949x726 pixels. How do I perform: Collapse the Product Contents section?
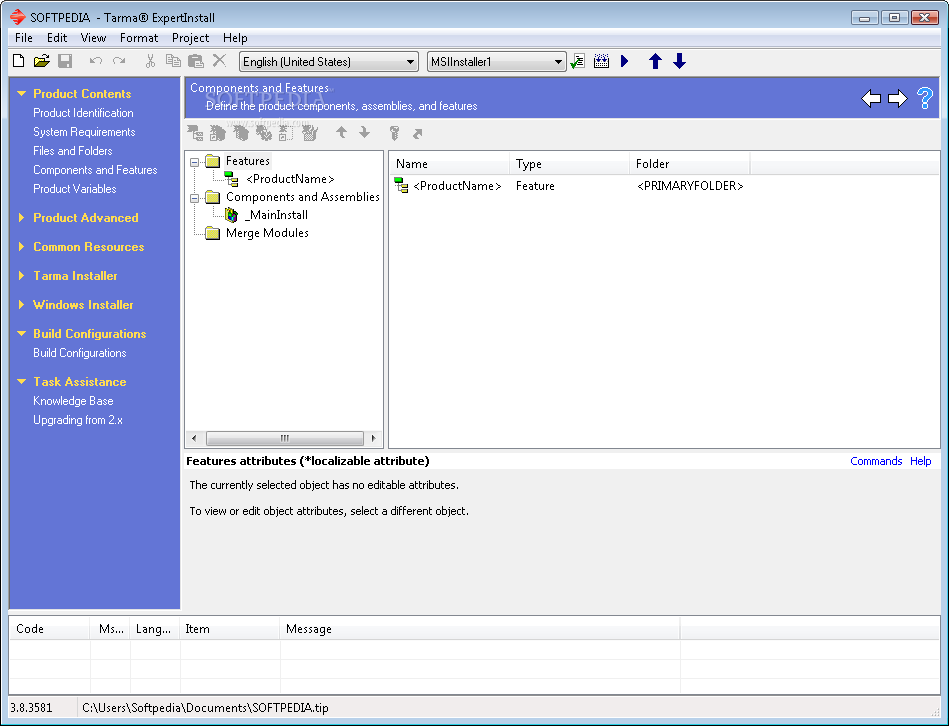pyautogui.click(x=22, y=94)
